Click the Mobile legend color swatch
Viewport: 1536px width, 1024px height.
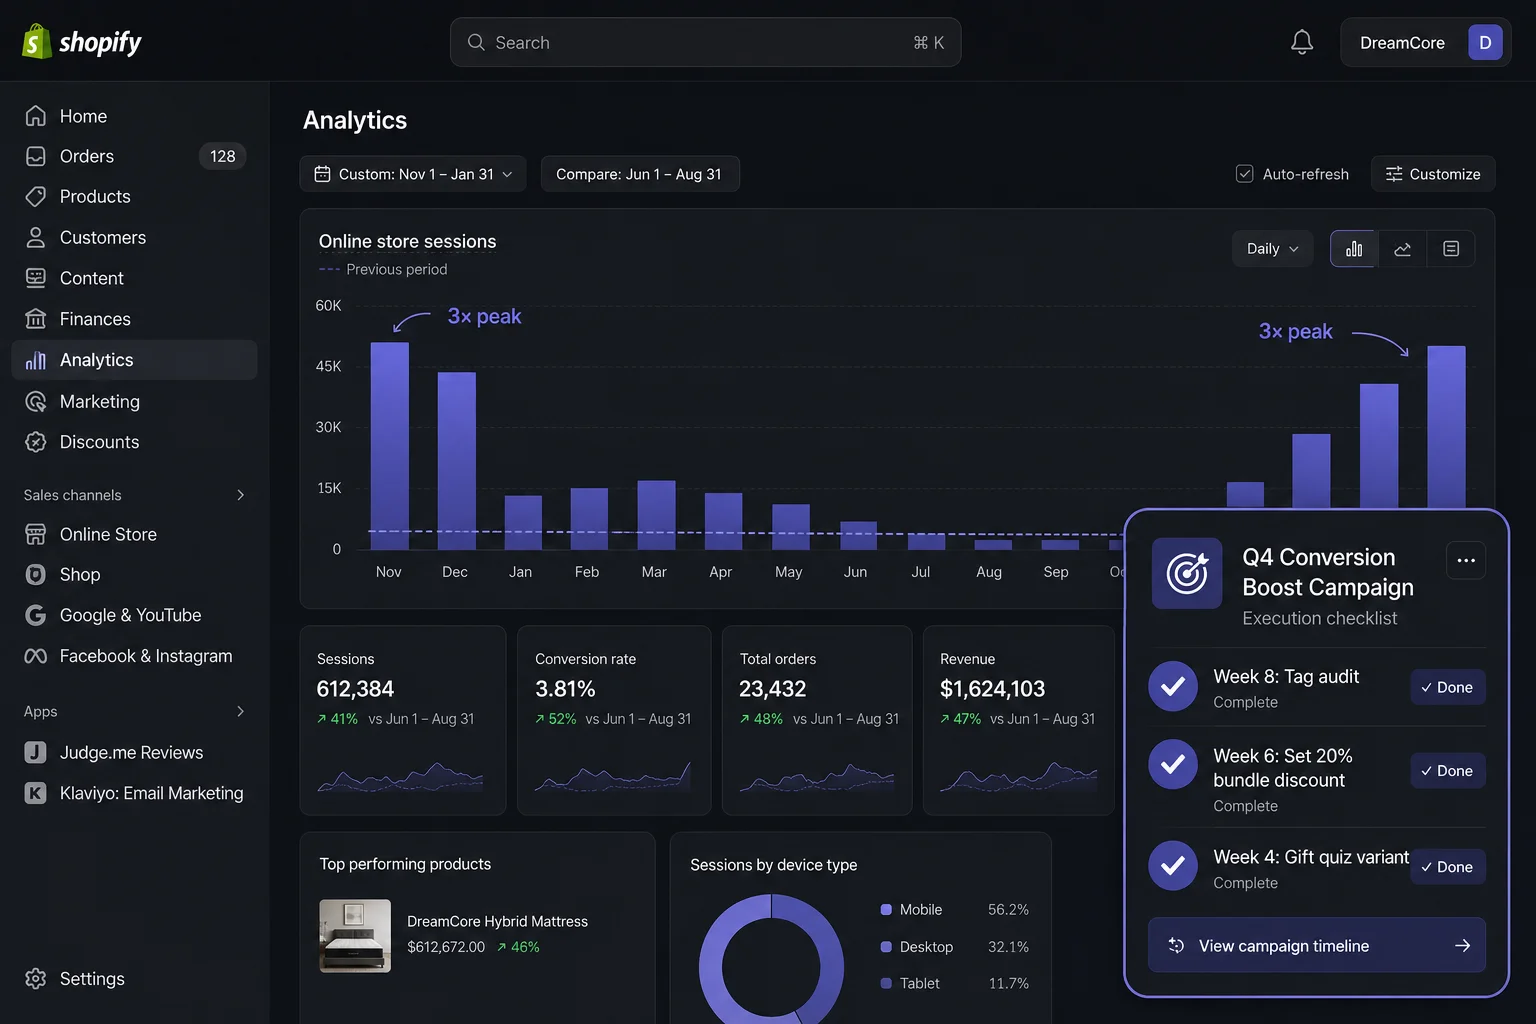886,910
